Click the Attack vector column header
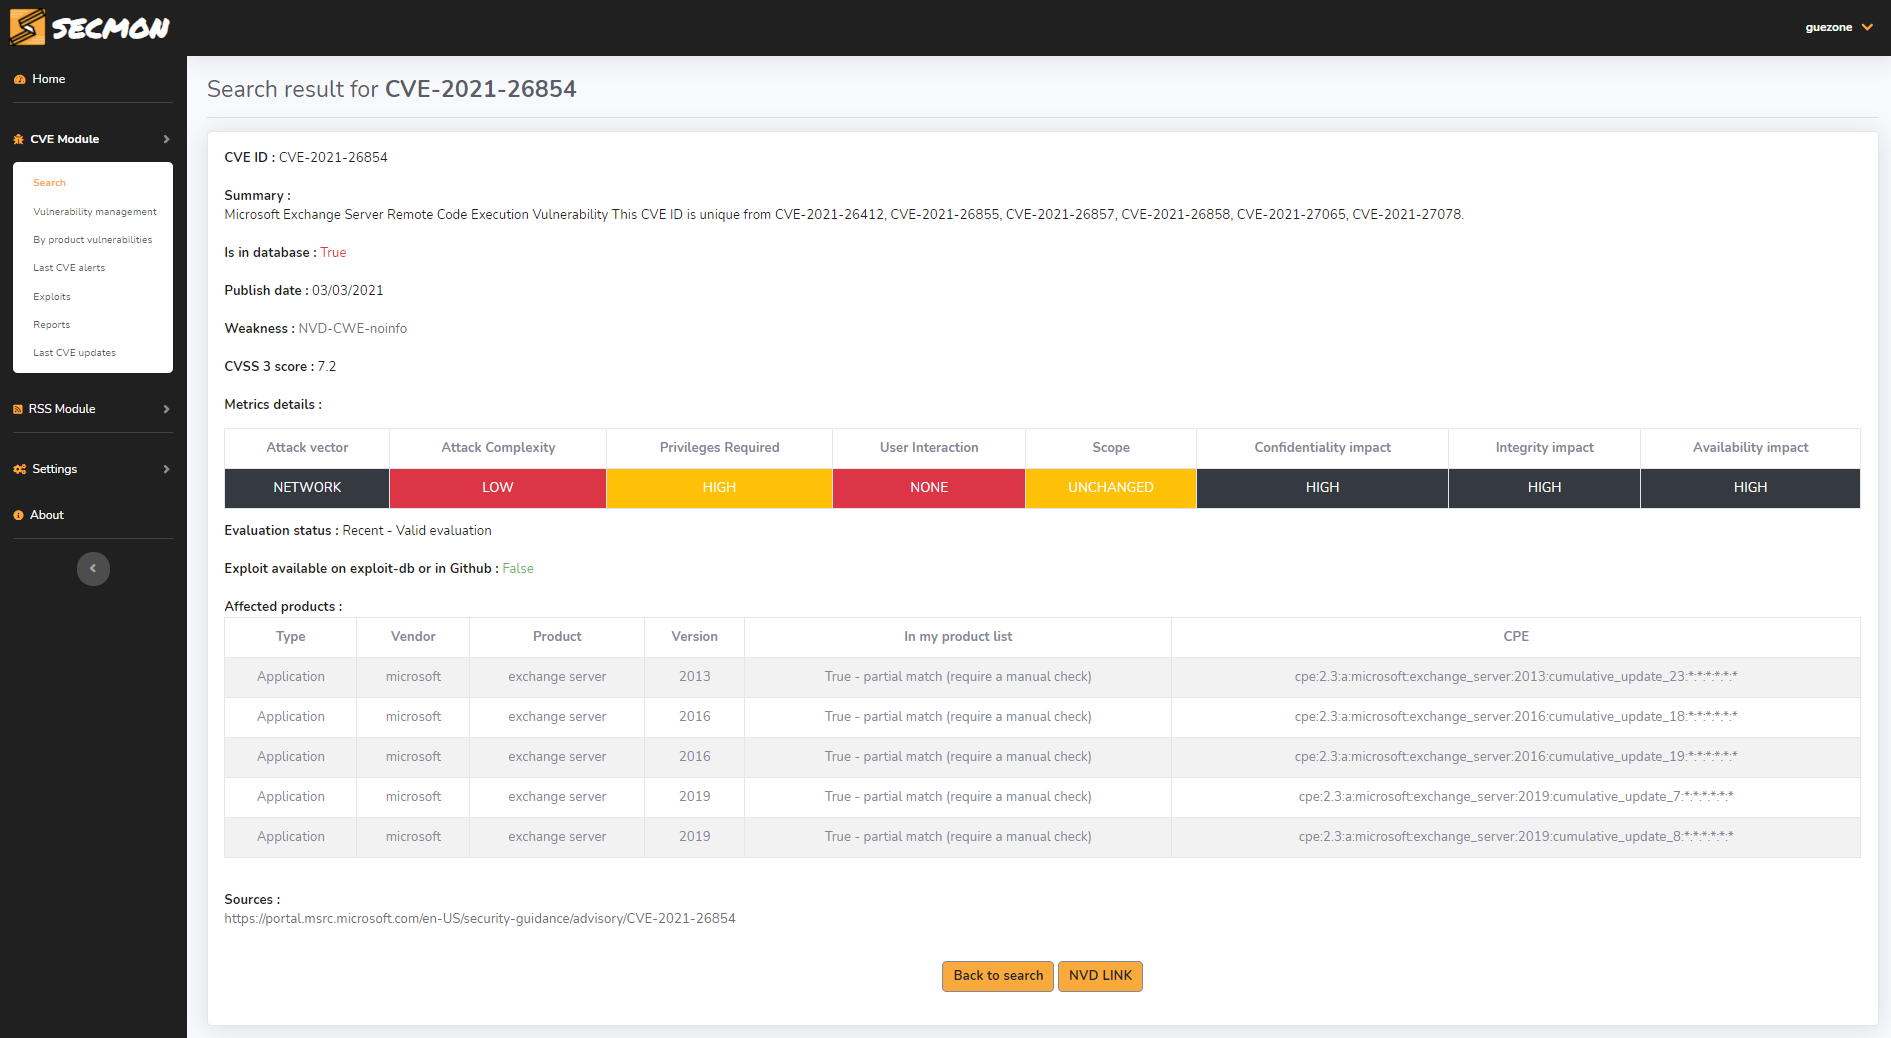The height and width of the screenshot is (1038, 1891). (x=307, y=448)
